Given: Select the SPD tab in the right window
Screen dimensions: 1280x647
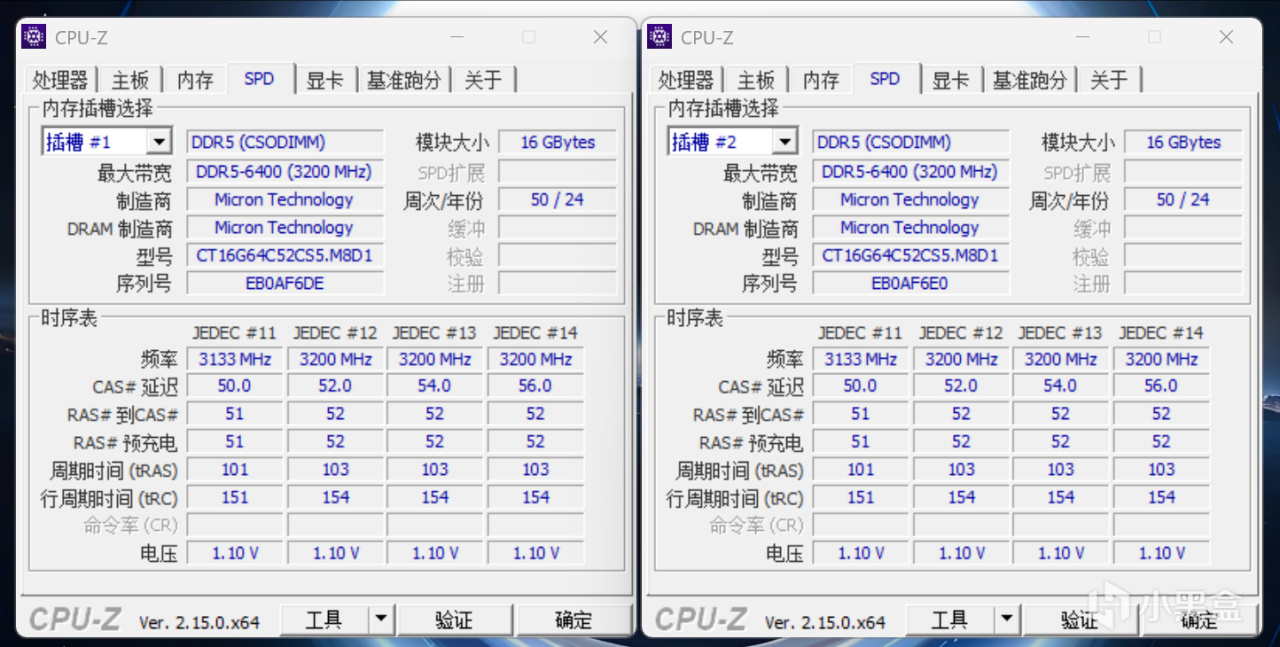Looking at the screenshot, I should click(885, 78).
